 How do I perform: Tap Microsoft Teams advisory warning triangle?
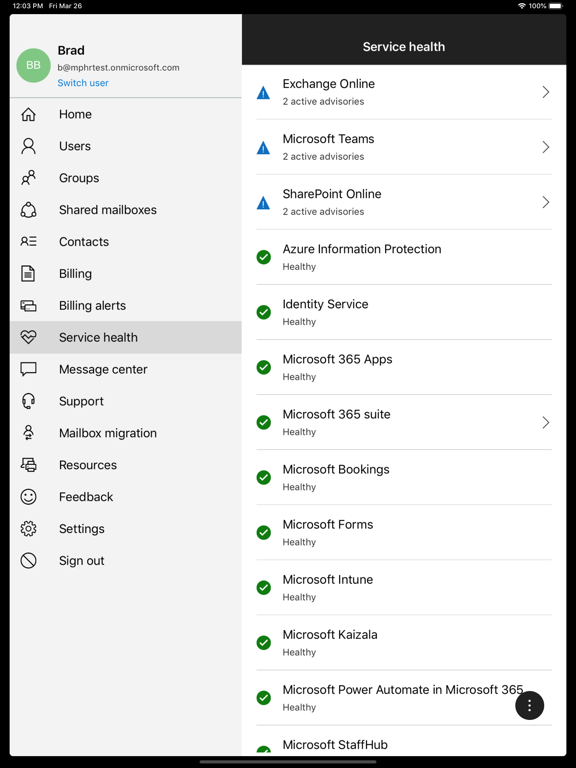click(x=264, y=147)
